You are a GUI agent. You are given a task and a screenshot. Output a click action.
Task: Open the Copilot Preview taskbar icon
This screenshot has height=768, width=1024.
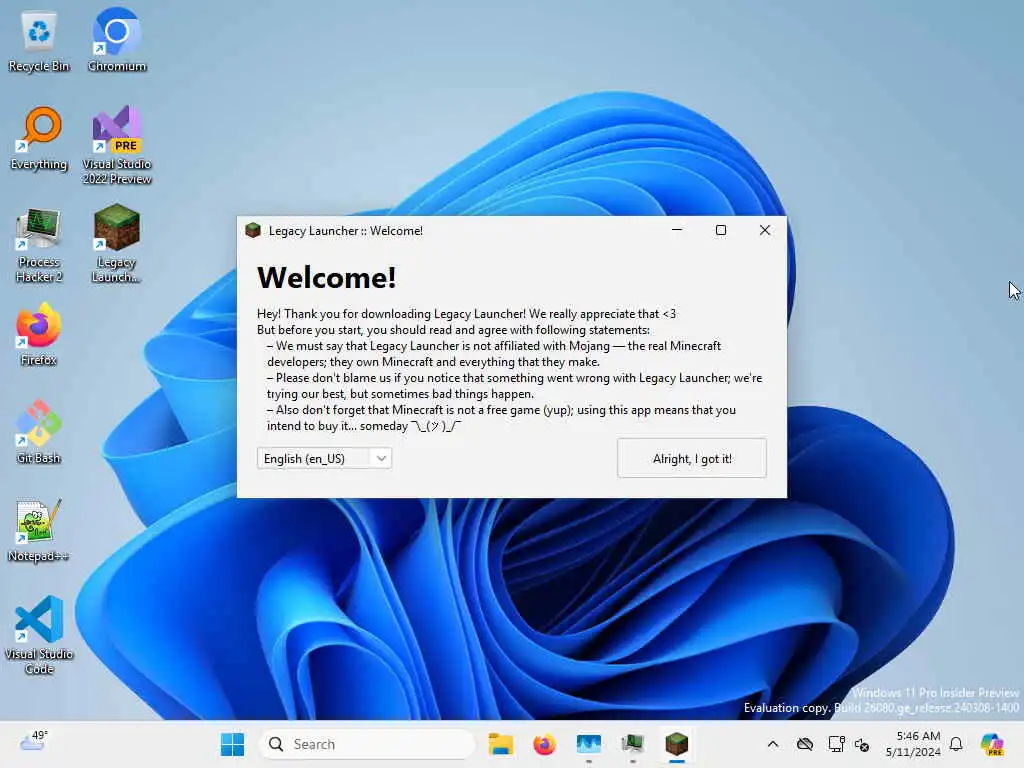point(992,744)
